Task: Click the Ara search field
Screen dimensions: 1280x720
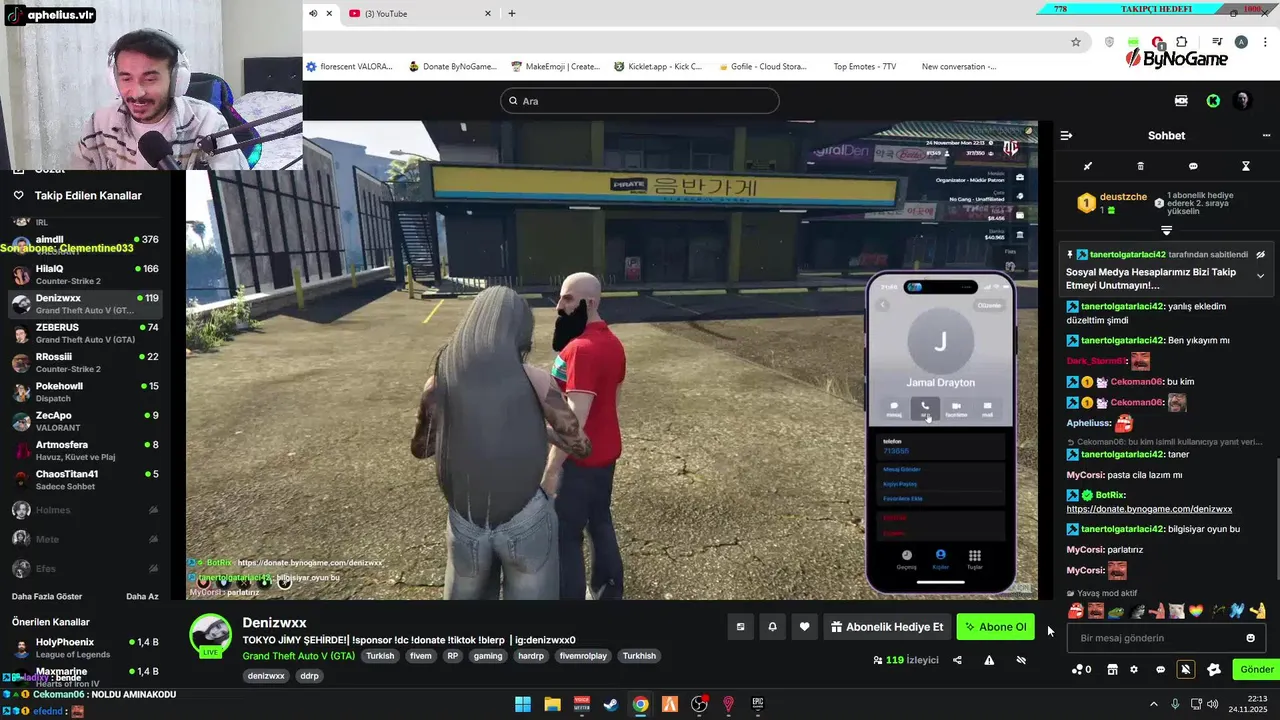Action: click(x=640, y=101)
